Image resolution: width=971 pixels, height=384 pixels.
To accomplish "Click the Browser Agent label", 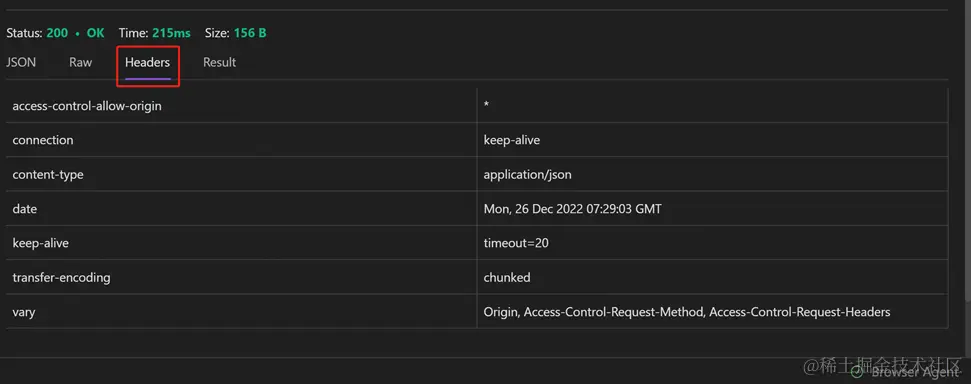I will coord(915,372).
